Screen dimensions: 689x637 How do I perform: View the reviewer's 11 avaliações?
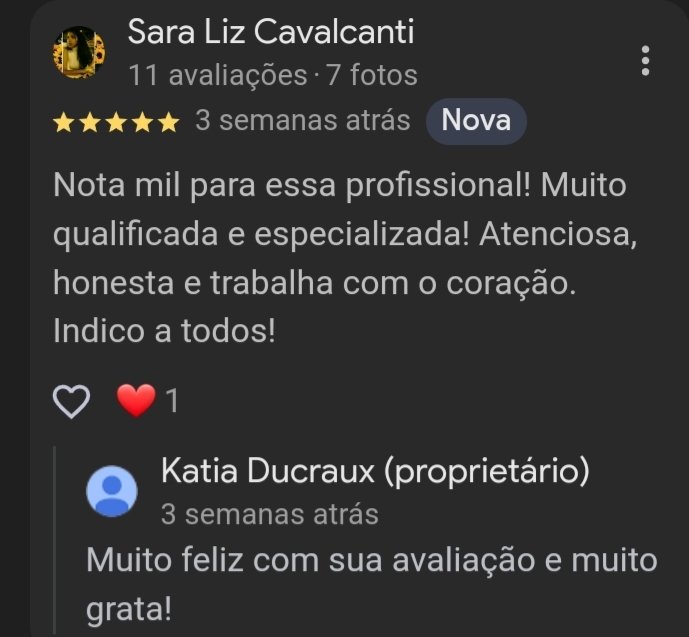pyautogui.click(x=218, y=75)
